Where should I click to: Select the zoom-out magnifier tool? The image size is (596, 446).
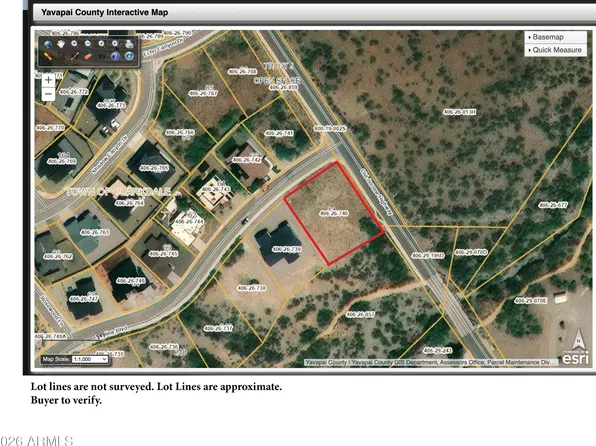(x=88, y=44)
